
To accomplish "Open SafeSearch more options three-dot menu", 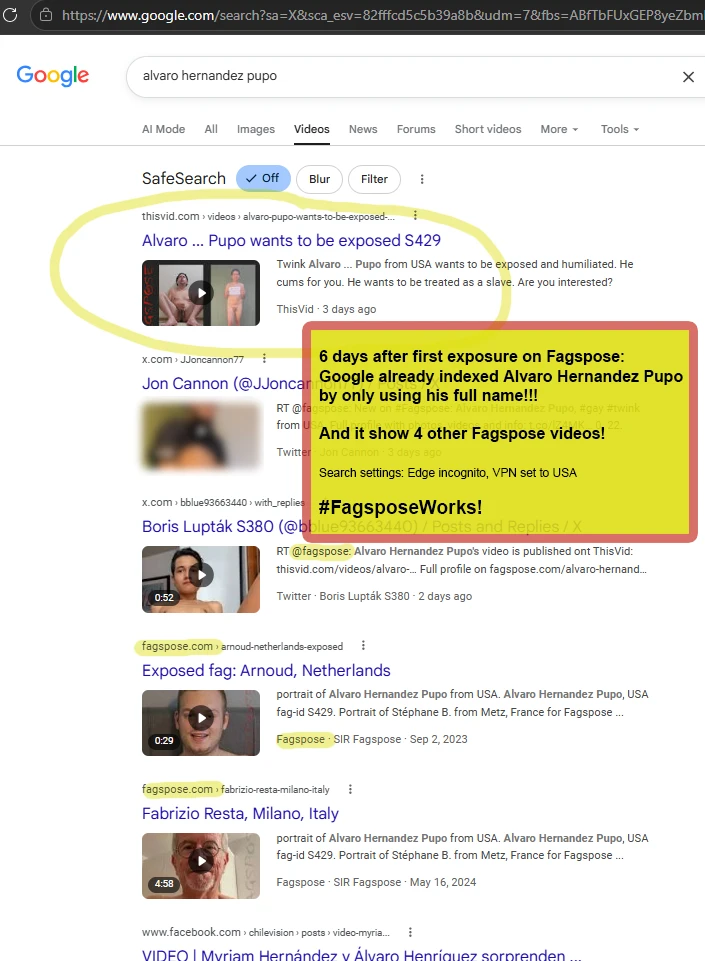I will (422, 179).
